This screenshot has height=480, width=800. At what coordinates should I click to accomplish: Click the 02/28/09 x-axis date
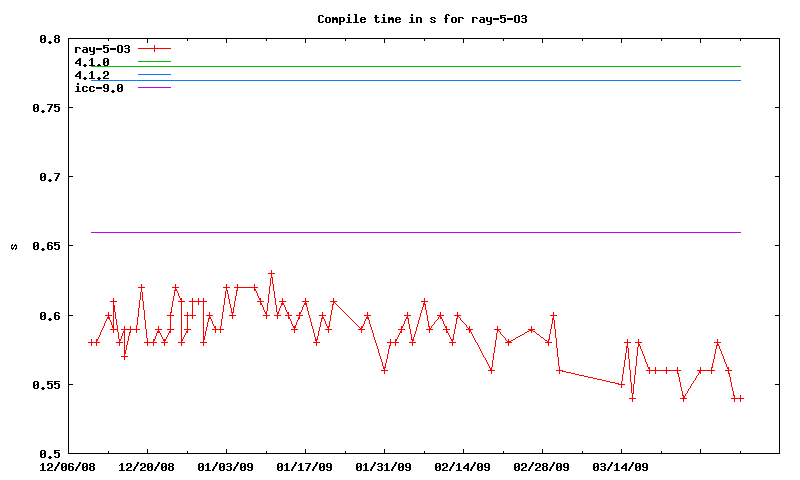[542, 467]
